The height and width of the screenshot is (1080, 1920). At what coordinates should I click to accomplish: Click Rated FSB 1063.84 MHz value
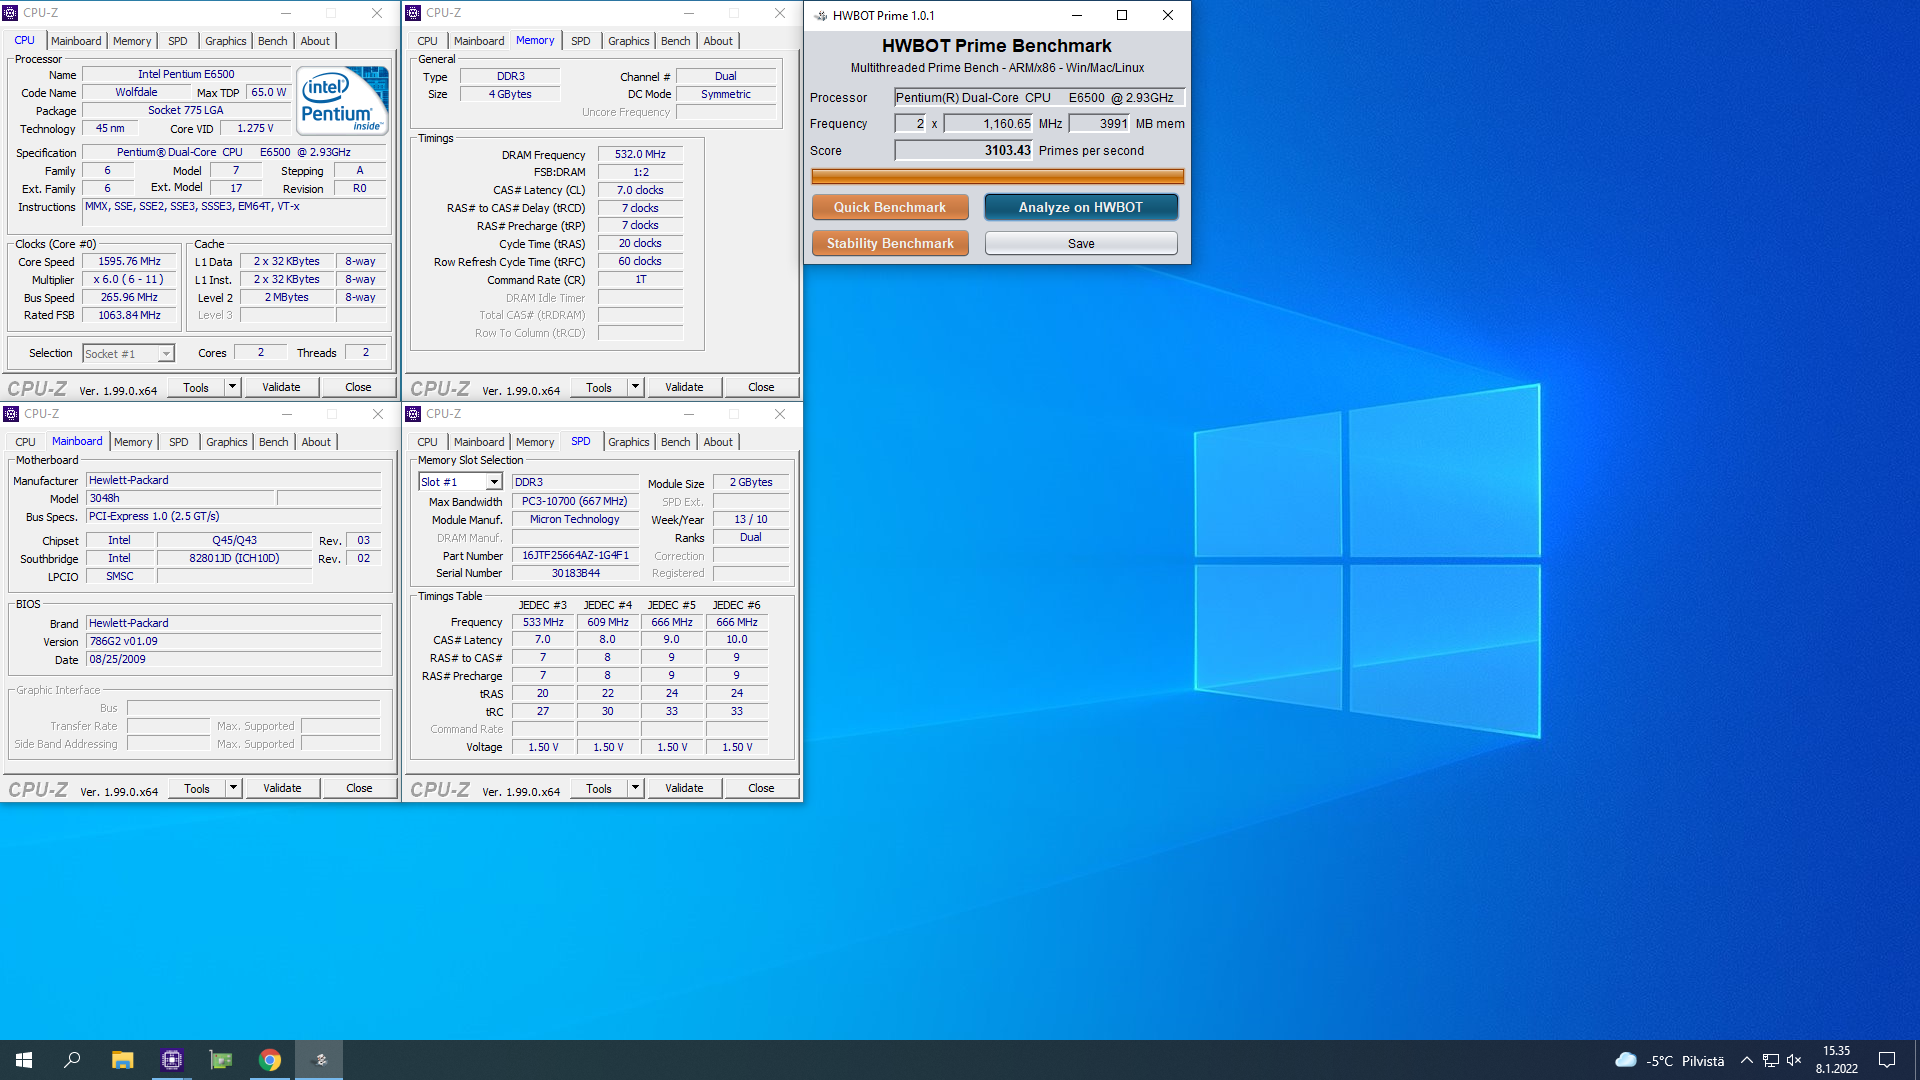pos(129,315)
